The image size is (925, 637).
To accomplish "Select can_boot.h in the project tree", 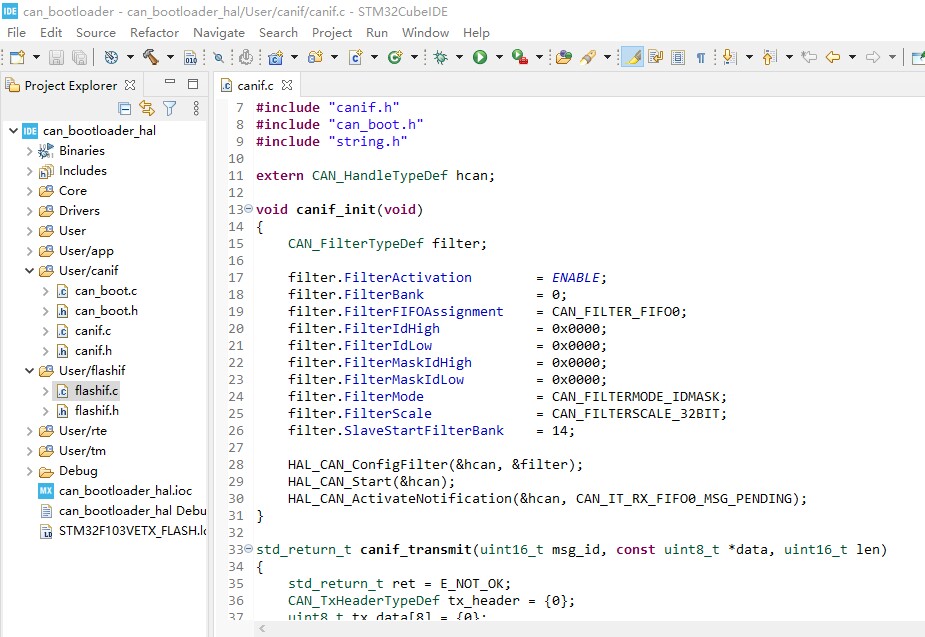I will [x=106, y=311].
